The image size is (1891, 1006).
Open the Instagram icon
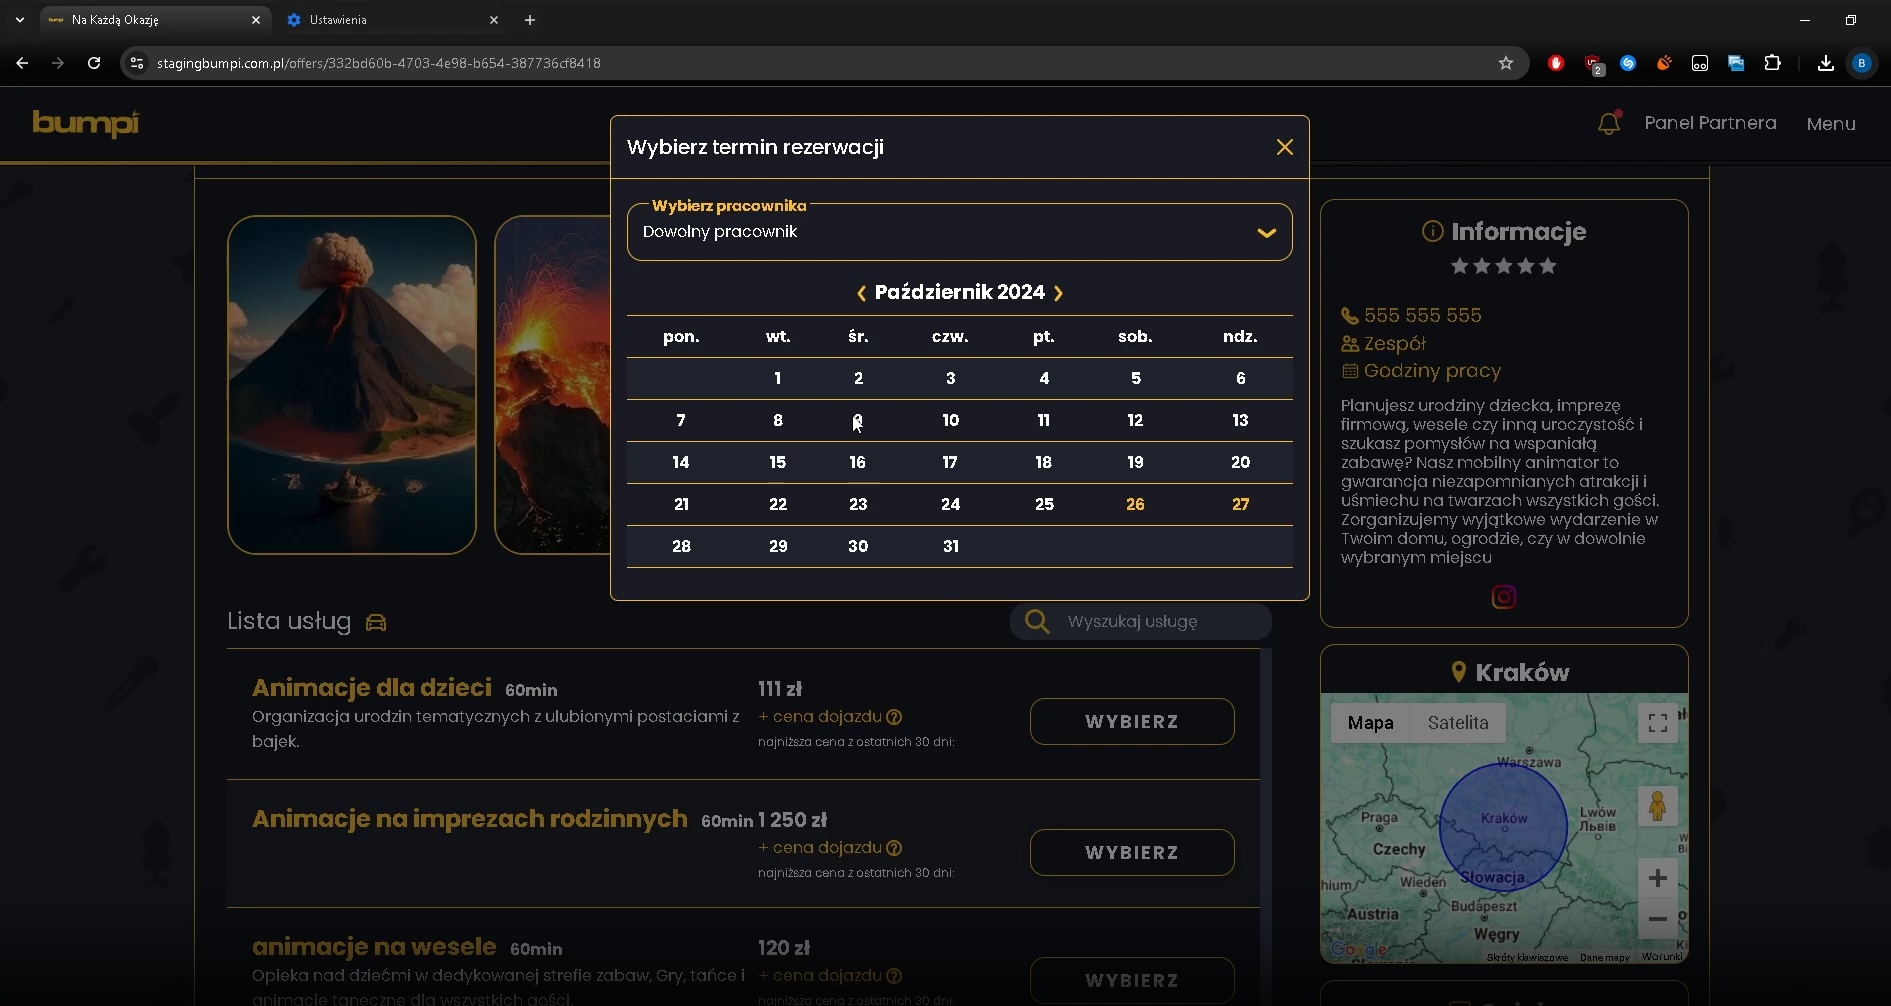click(x=1504, y=597)
